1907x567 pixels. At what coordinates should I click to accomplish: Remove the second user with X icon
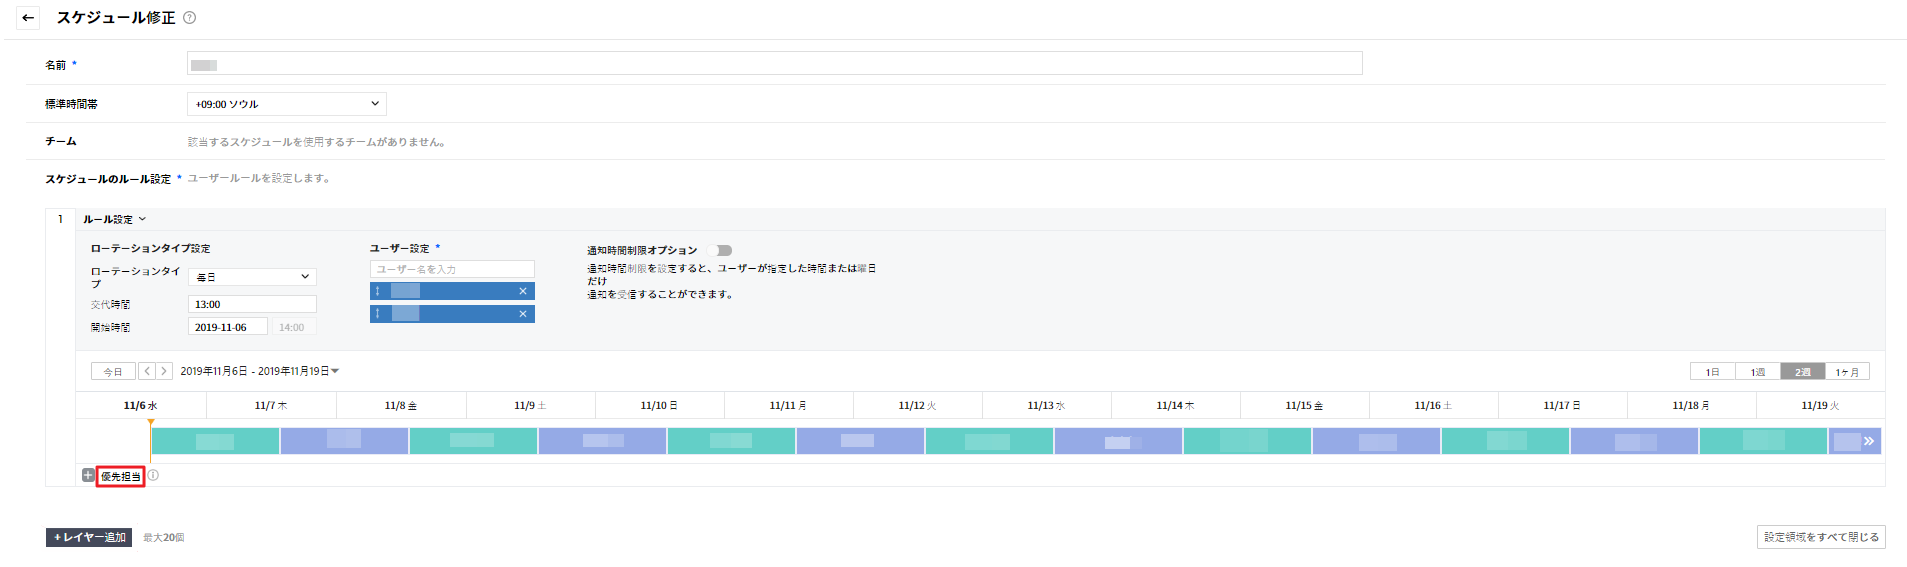(x=522, y=314)
